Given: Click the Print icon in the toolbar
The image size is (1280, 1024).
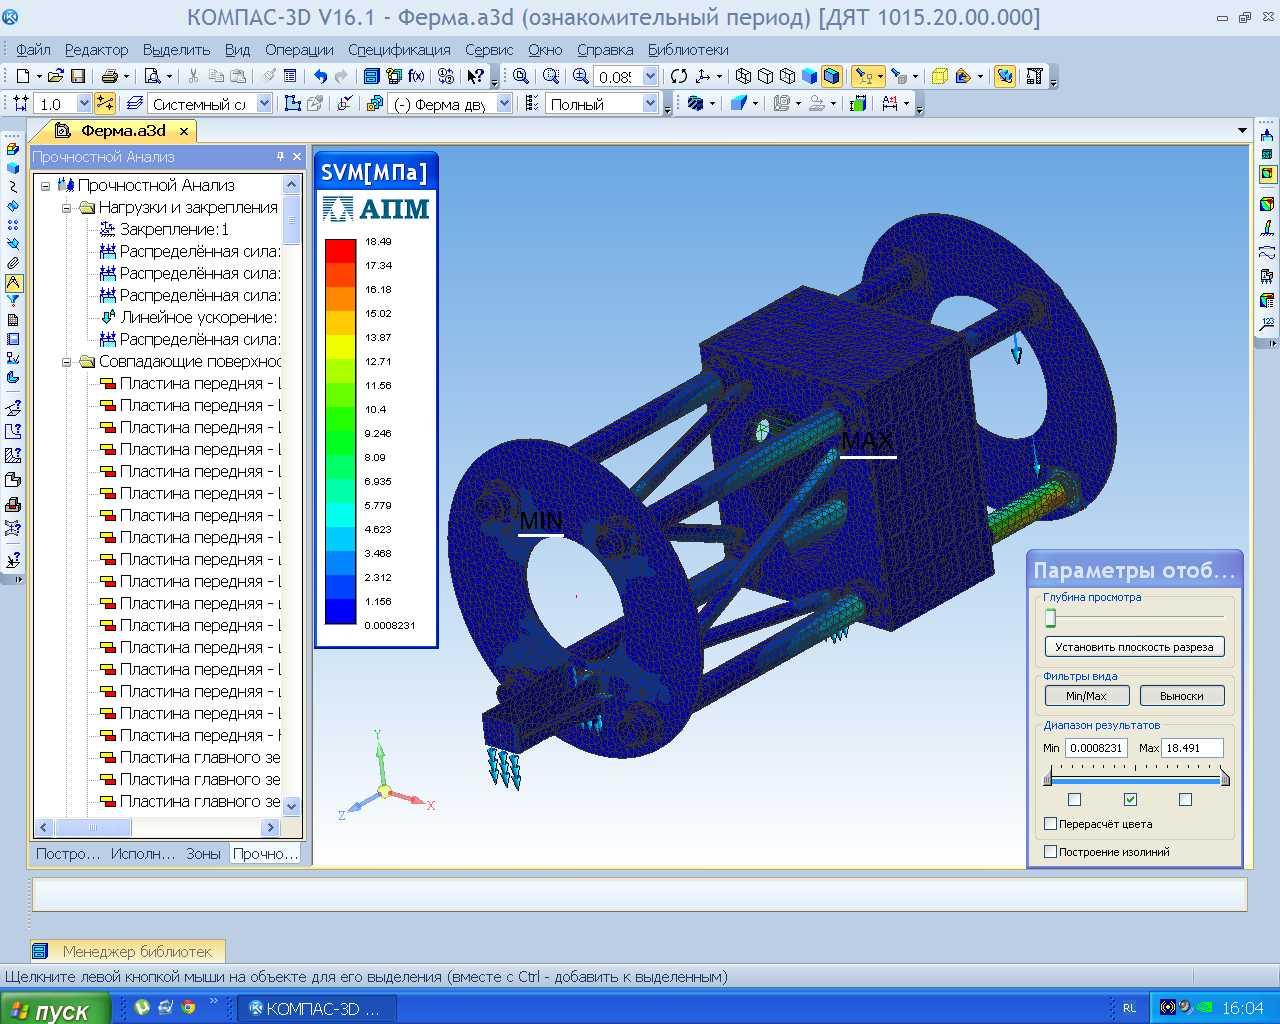Looking at the screenshot, I should [109, 76].
